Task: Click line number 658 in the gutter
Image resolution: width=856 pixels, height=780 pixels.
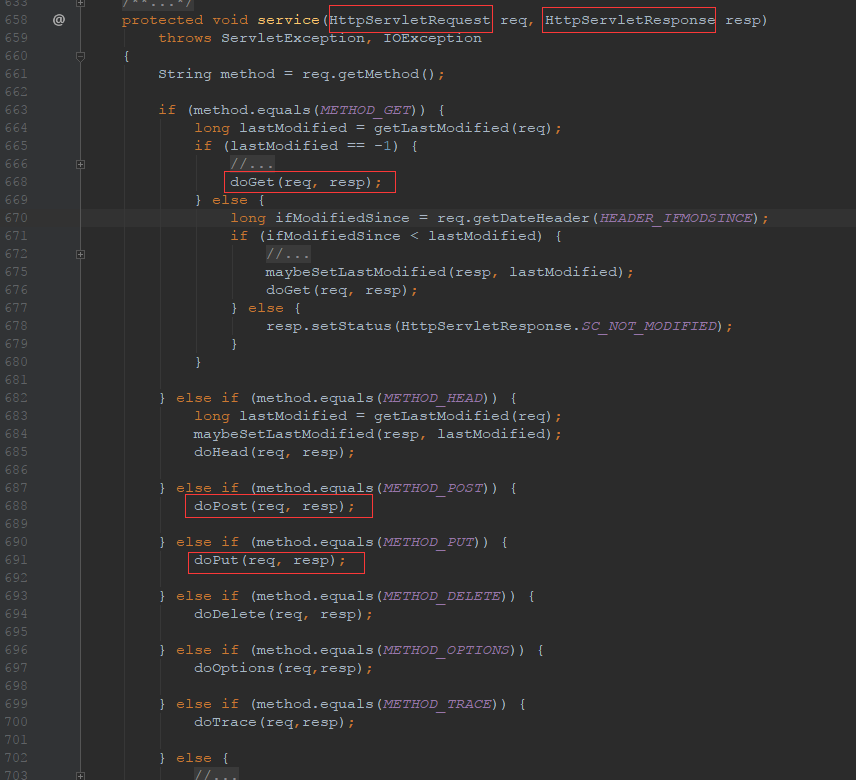Action: pos(16,20)
